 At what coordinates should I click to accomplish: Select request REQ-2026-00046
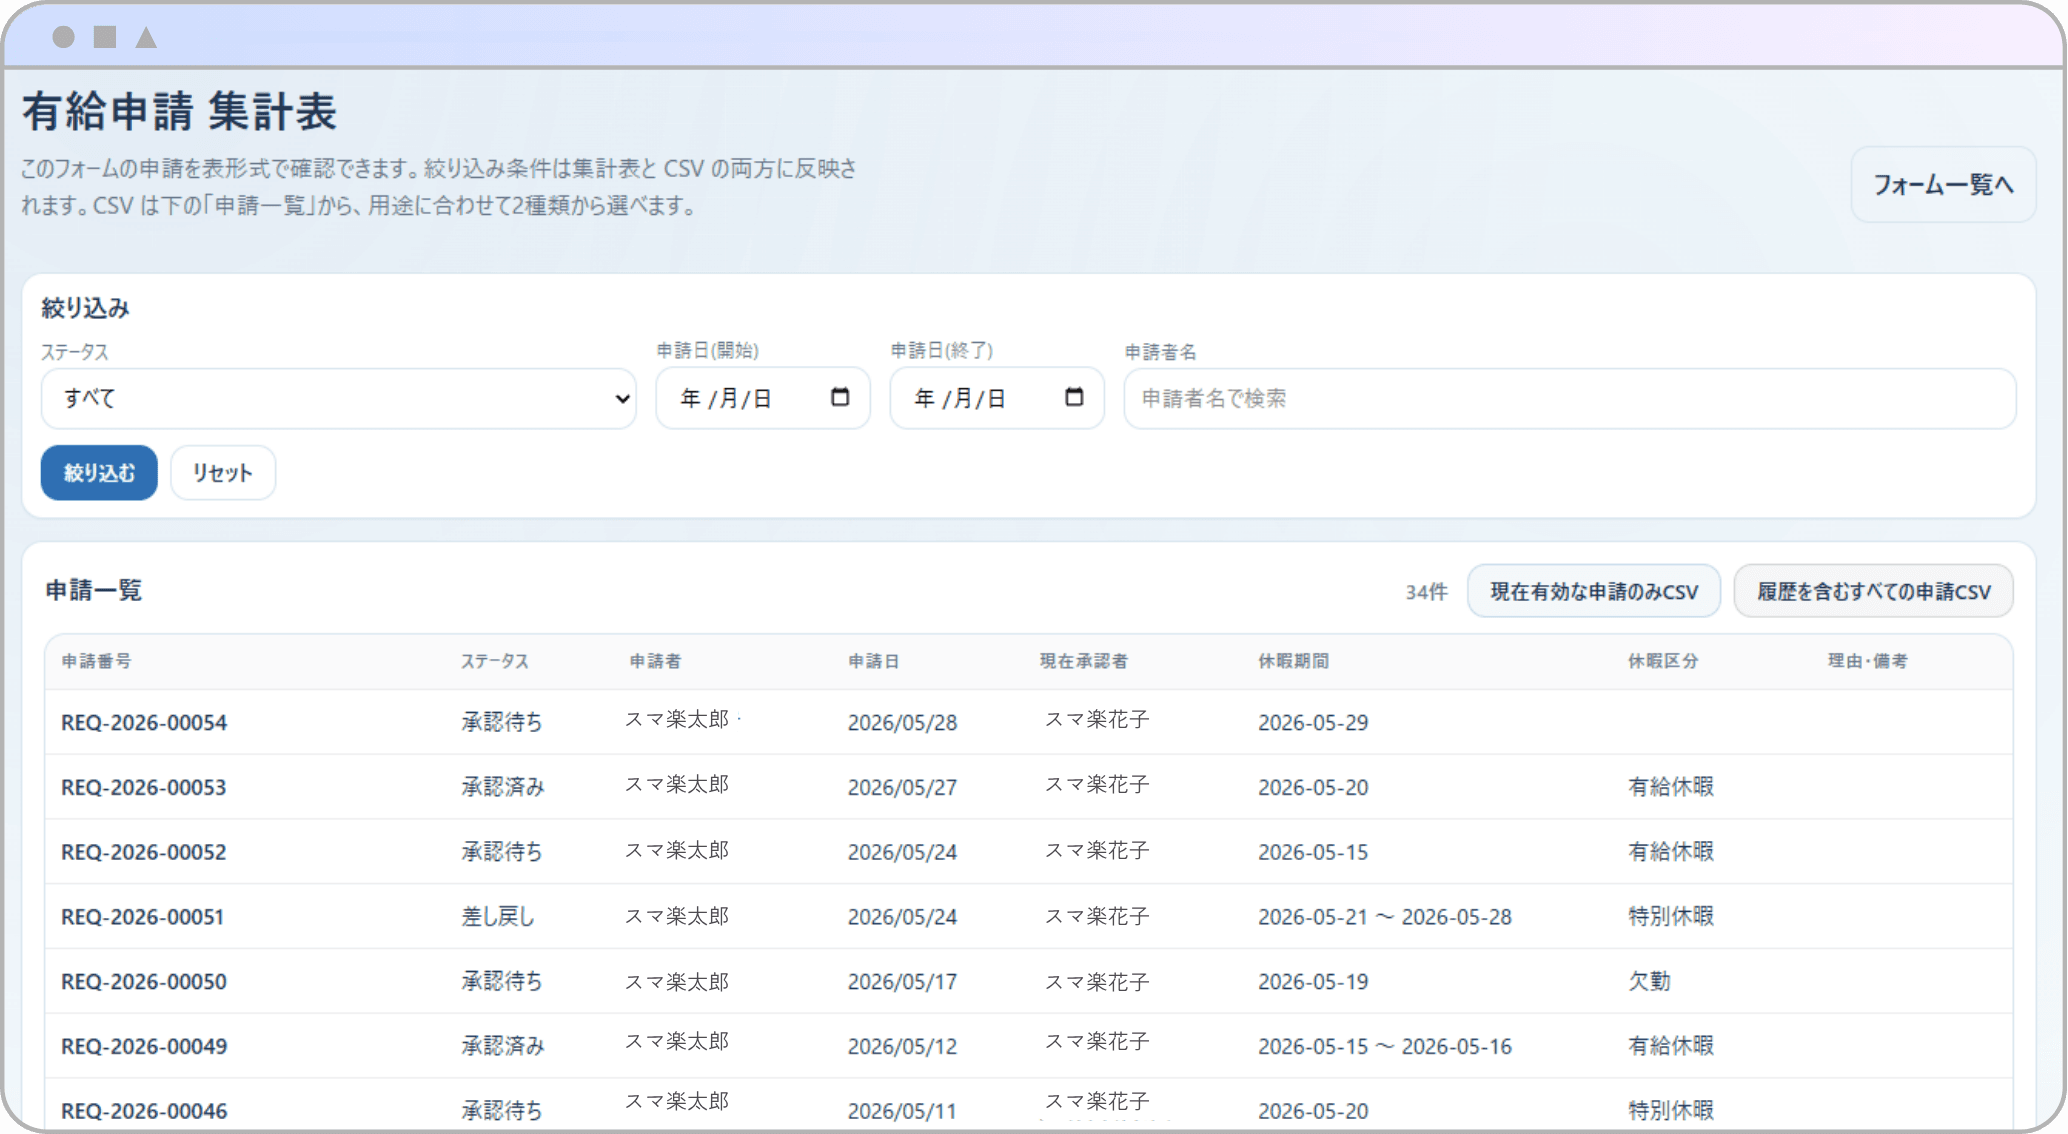tap(144, 1110)
